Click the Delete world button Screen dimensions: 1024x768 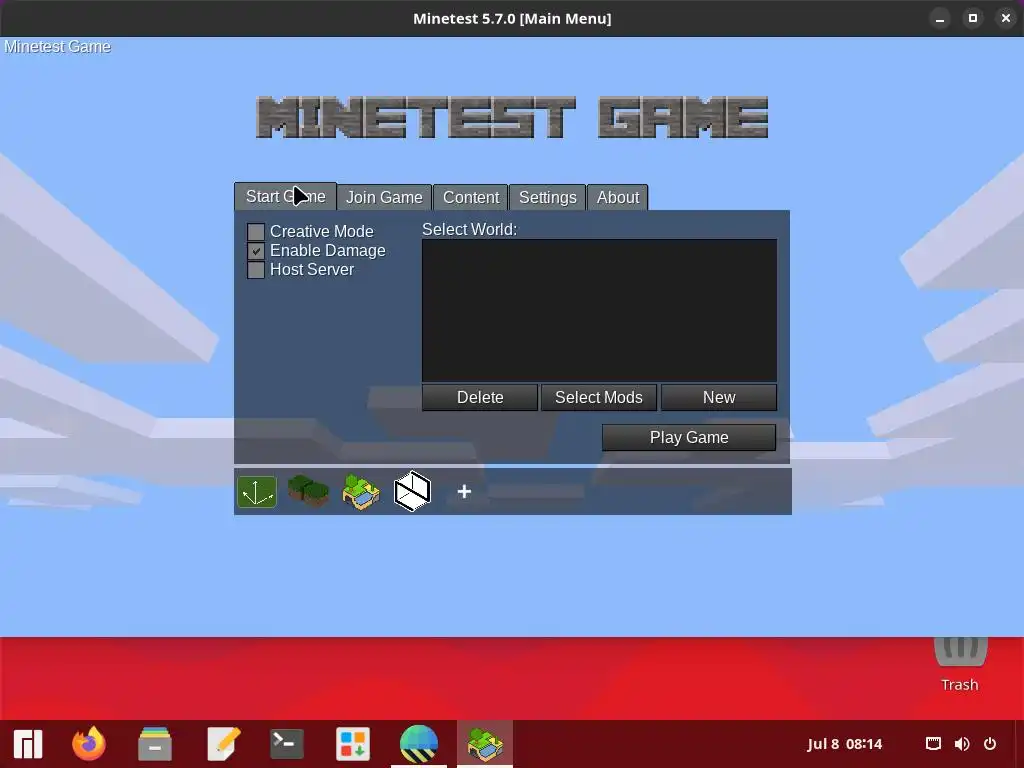480,397
